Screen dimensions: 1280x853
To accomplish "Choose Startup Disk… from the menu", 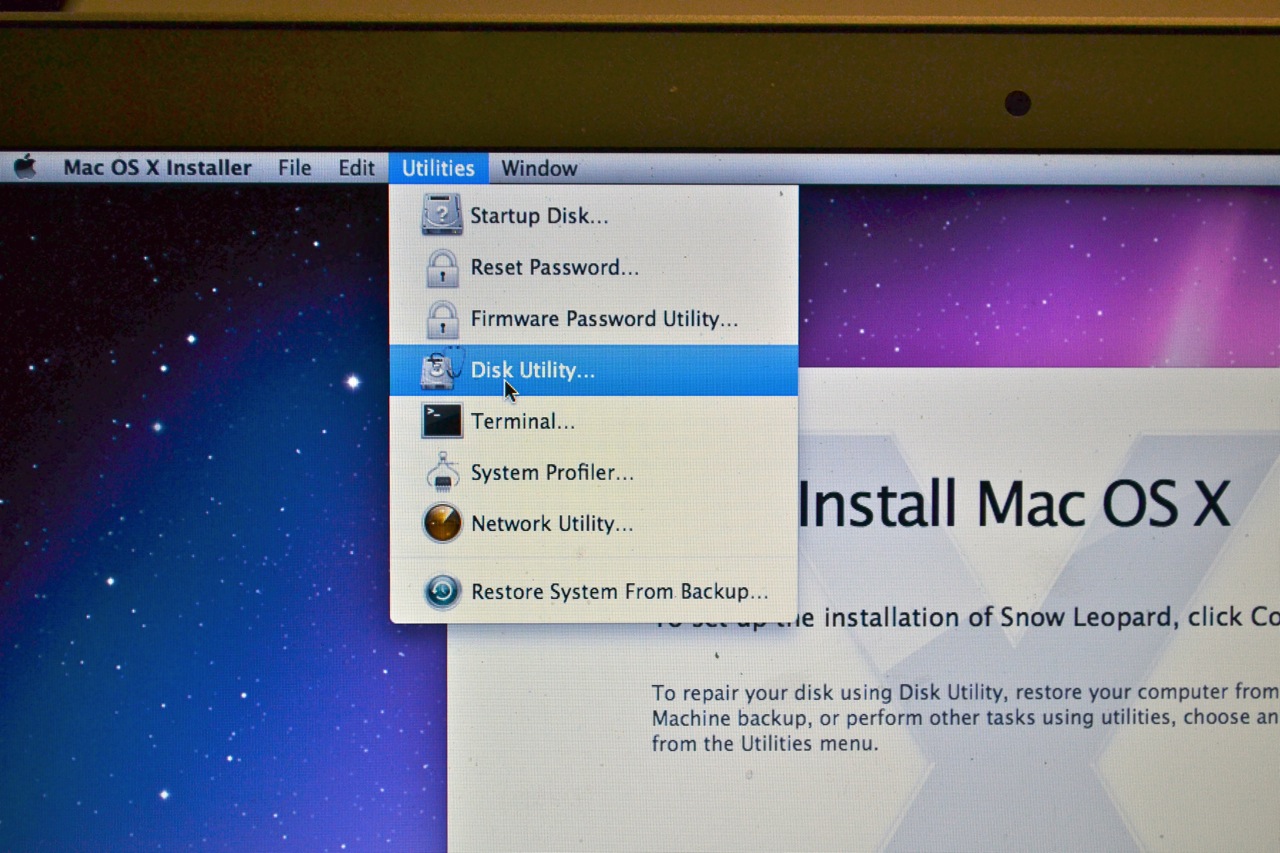I will [594, 216].
